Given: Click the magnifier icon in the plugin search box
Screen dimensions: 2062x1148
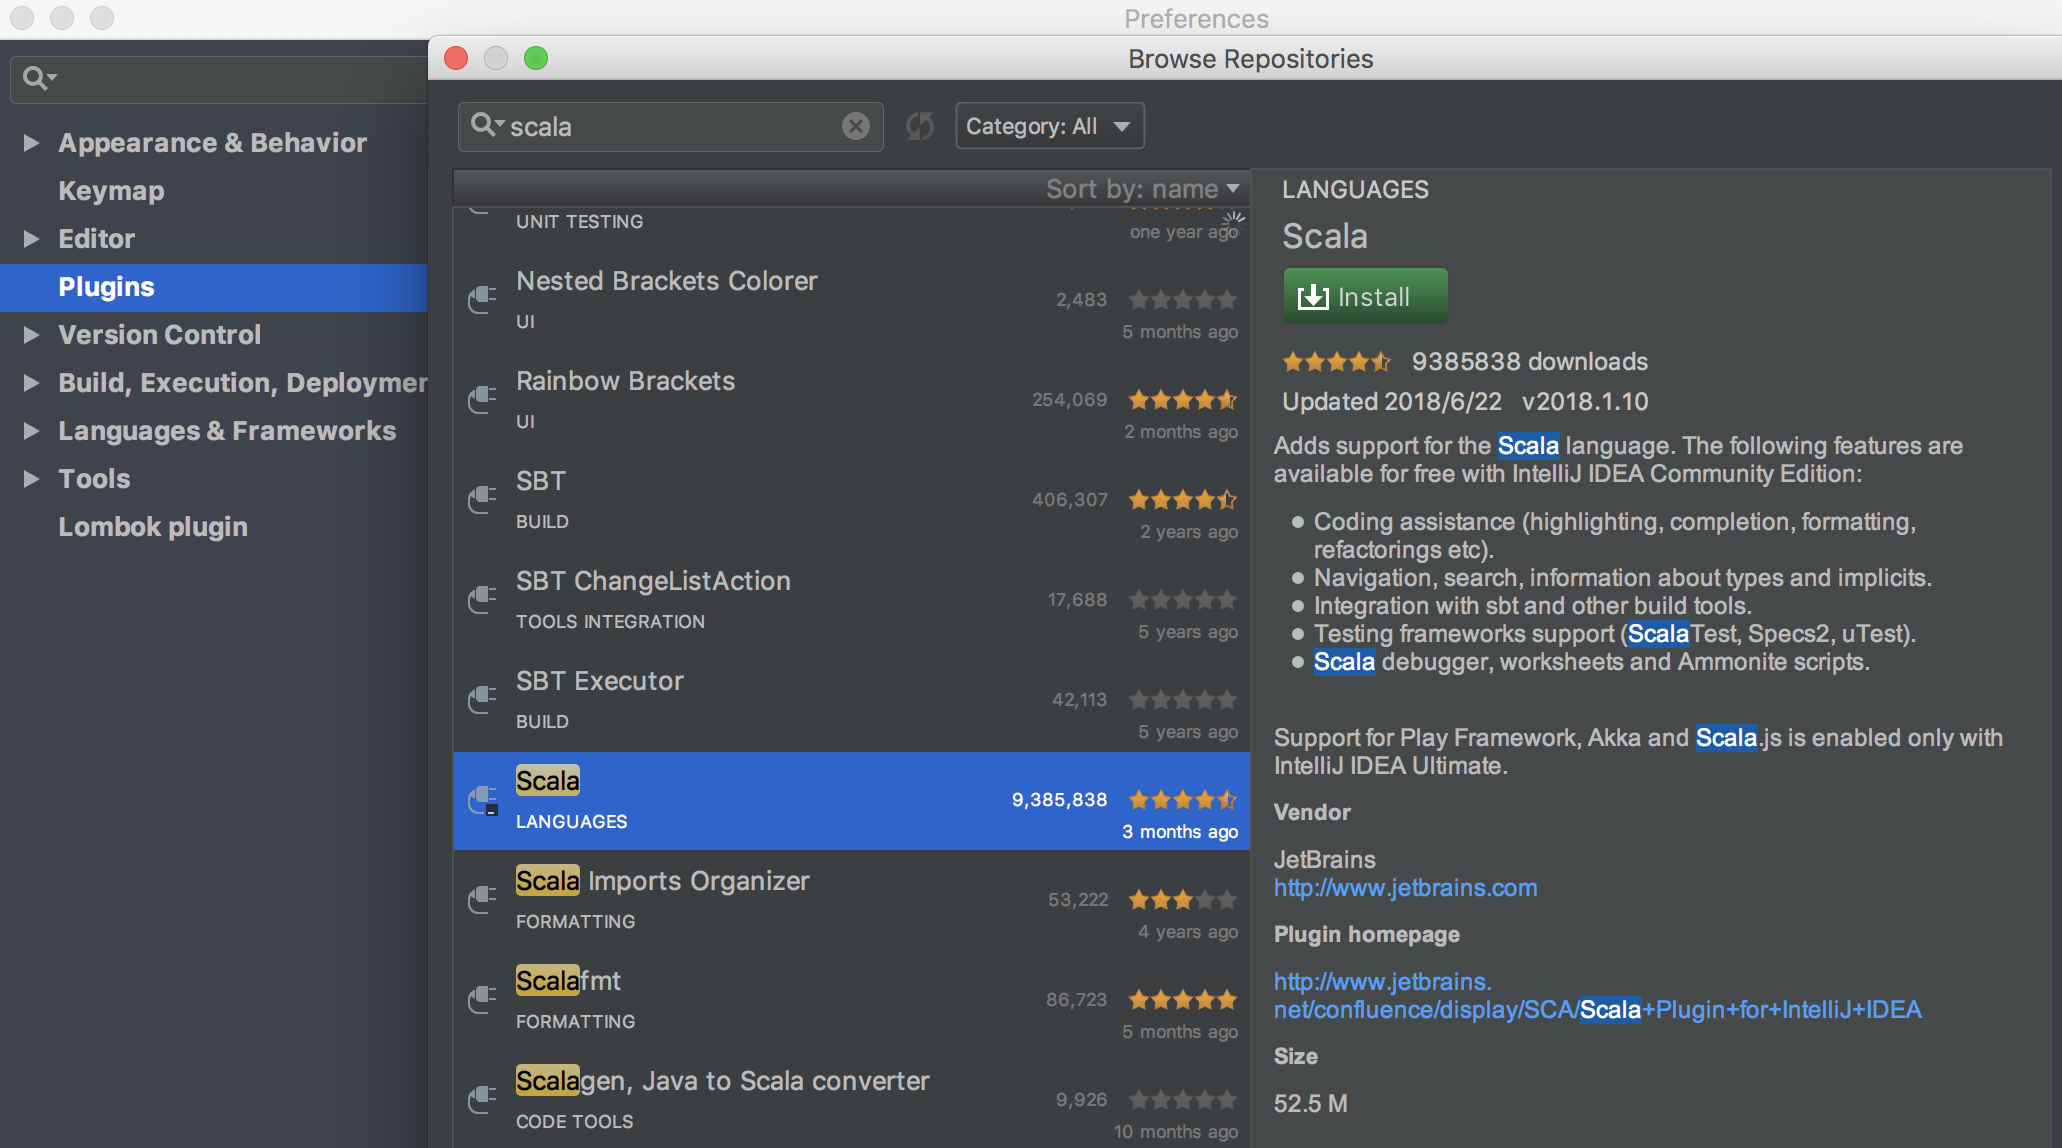Looking at the screenshot, I should click(487, 125).
